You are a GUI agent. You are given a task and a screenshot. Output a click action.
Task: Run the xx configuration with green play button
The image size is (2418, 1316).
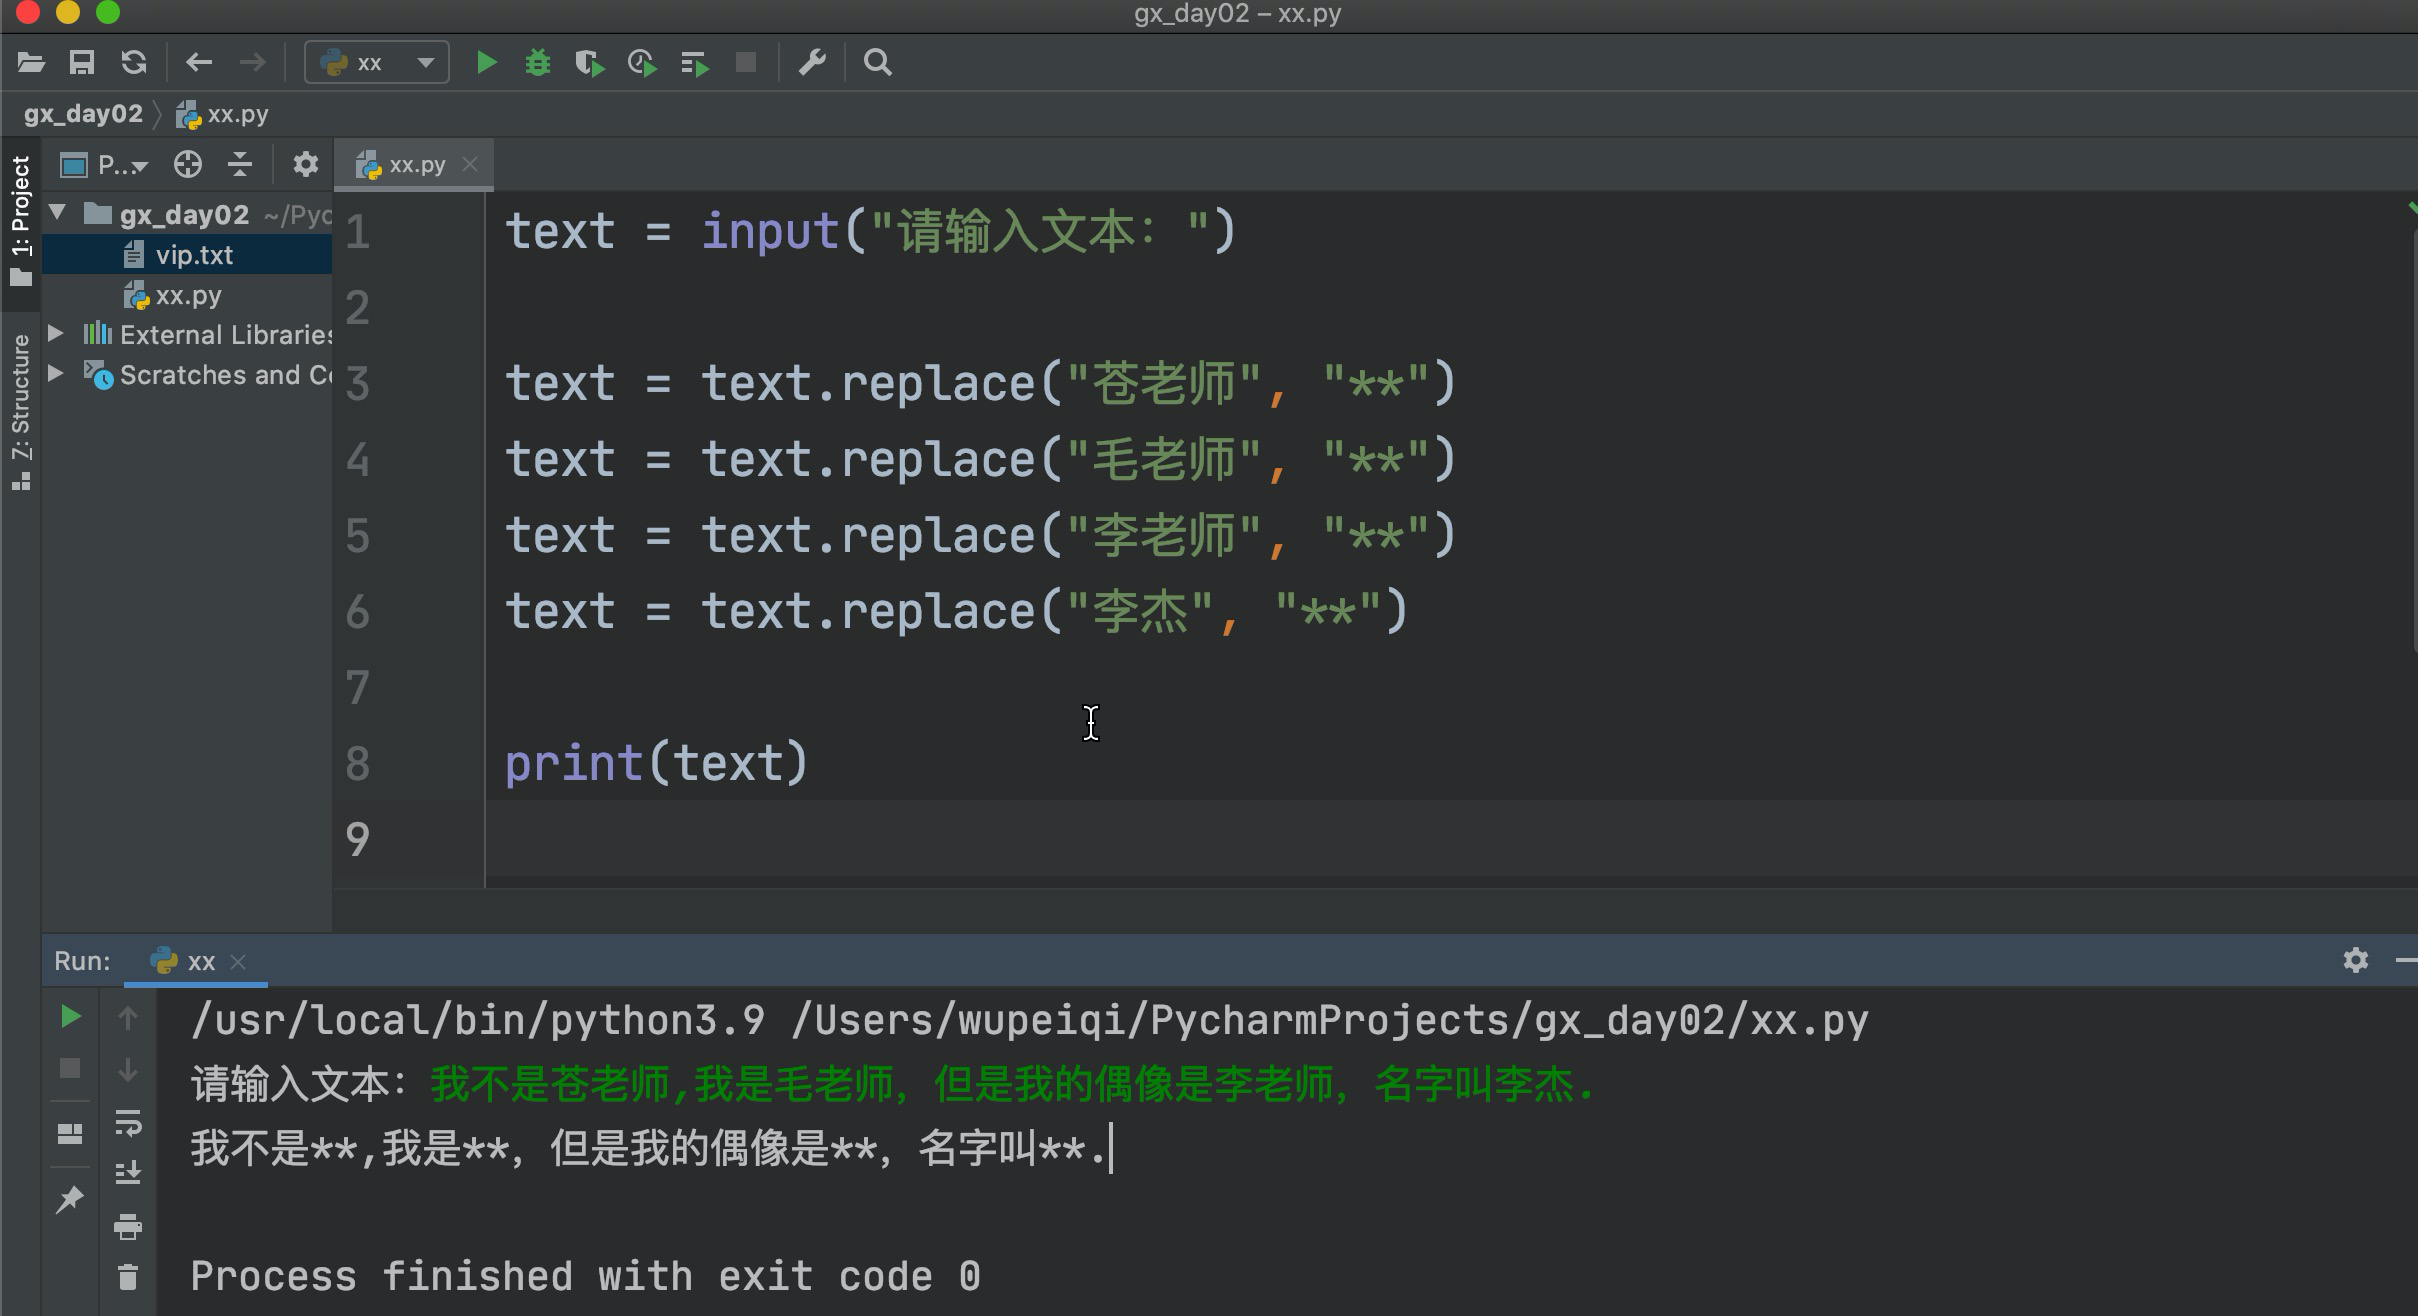486,63
